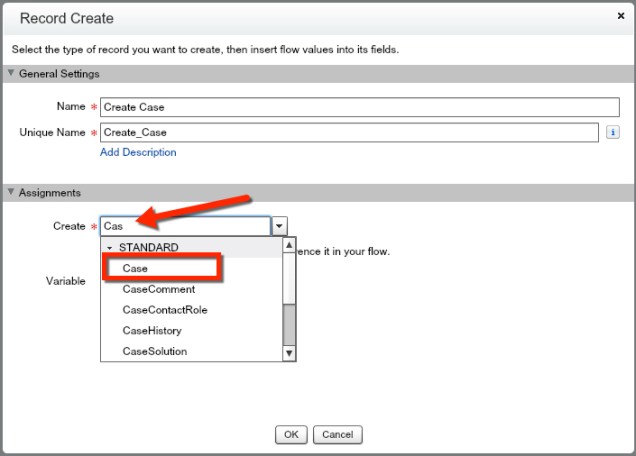Click the dropdown list scrollbar thumb
The image size is (636, 456).
pyautogui.click(x=290, y=322)
